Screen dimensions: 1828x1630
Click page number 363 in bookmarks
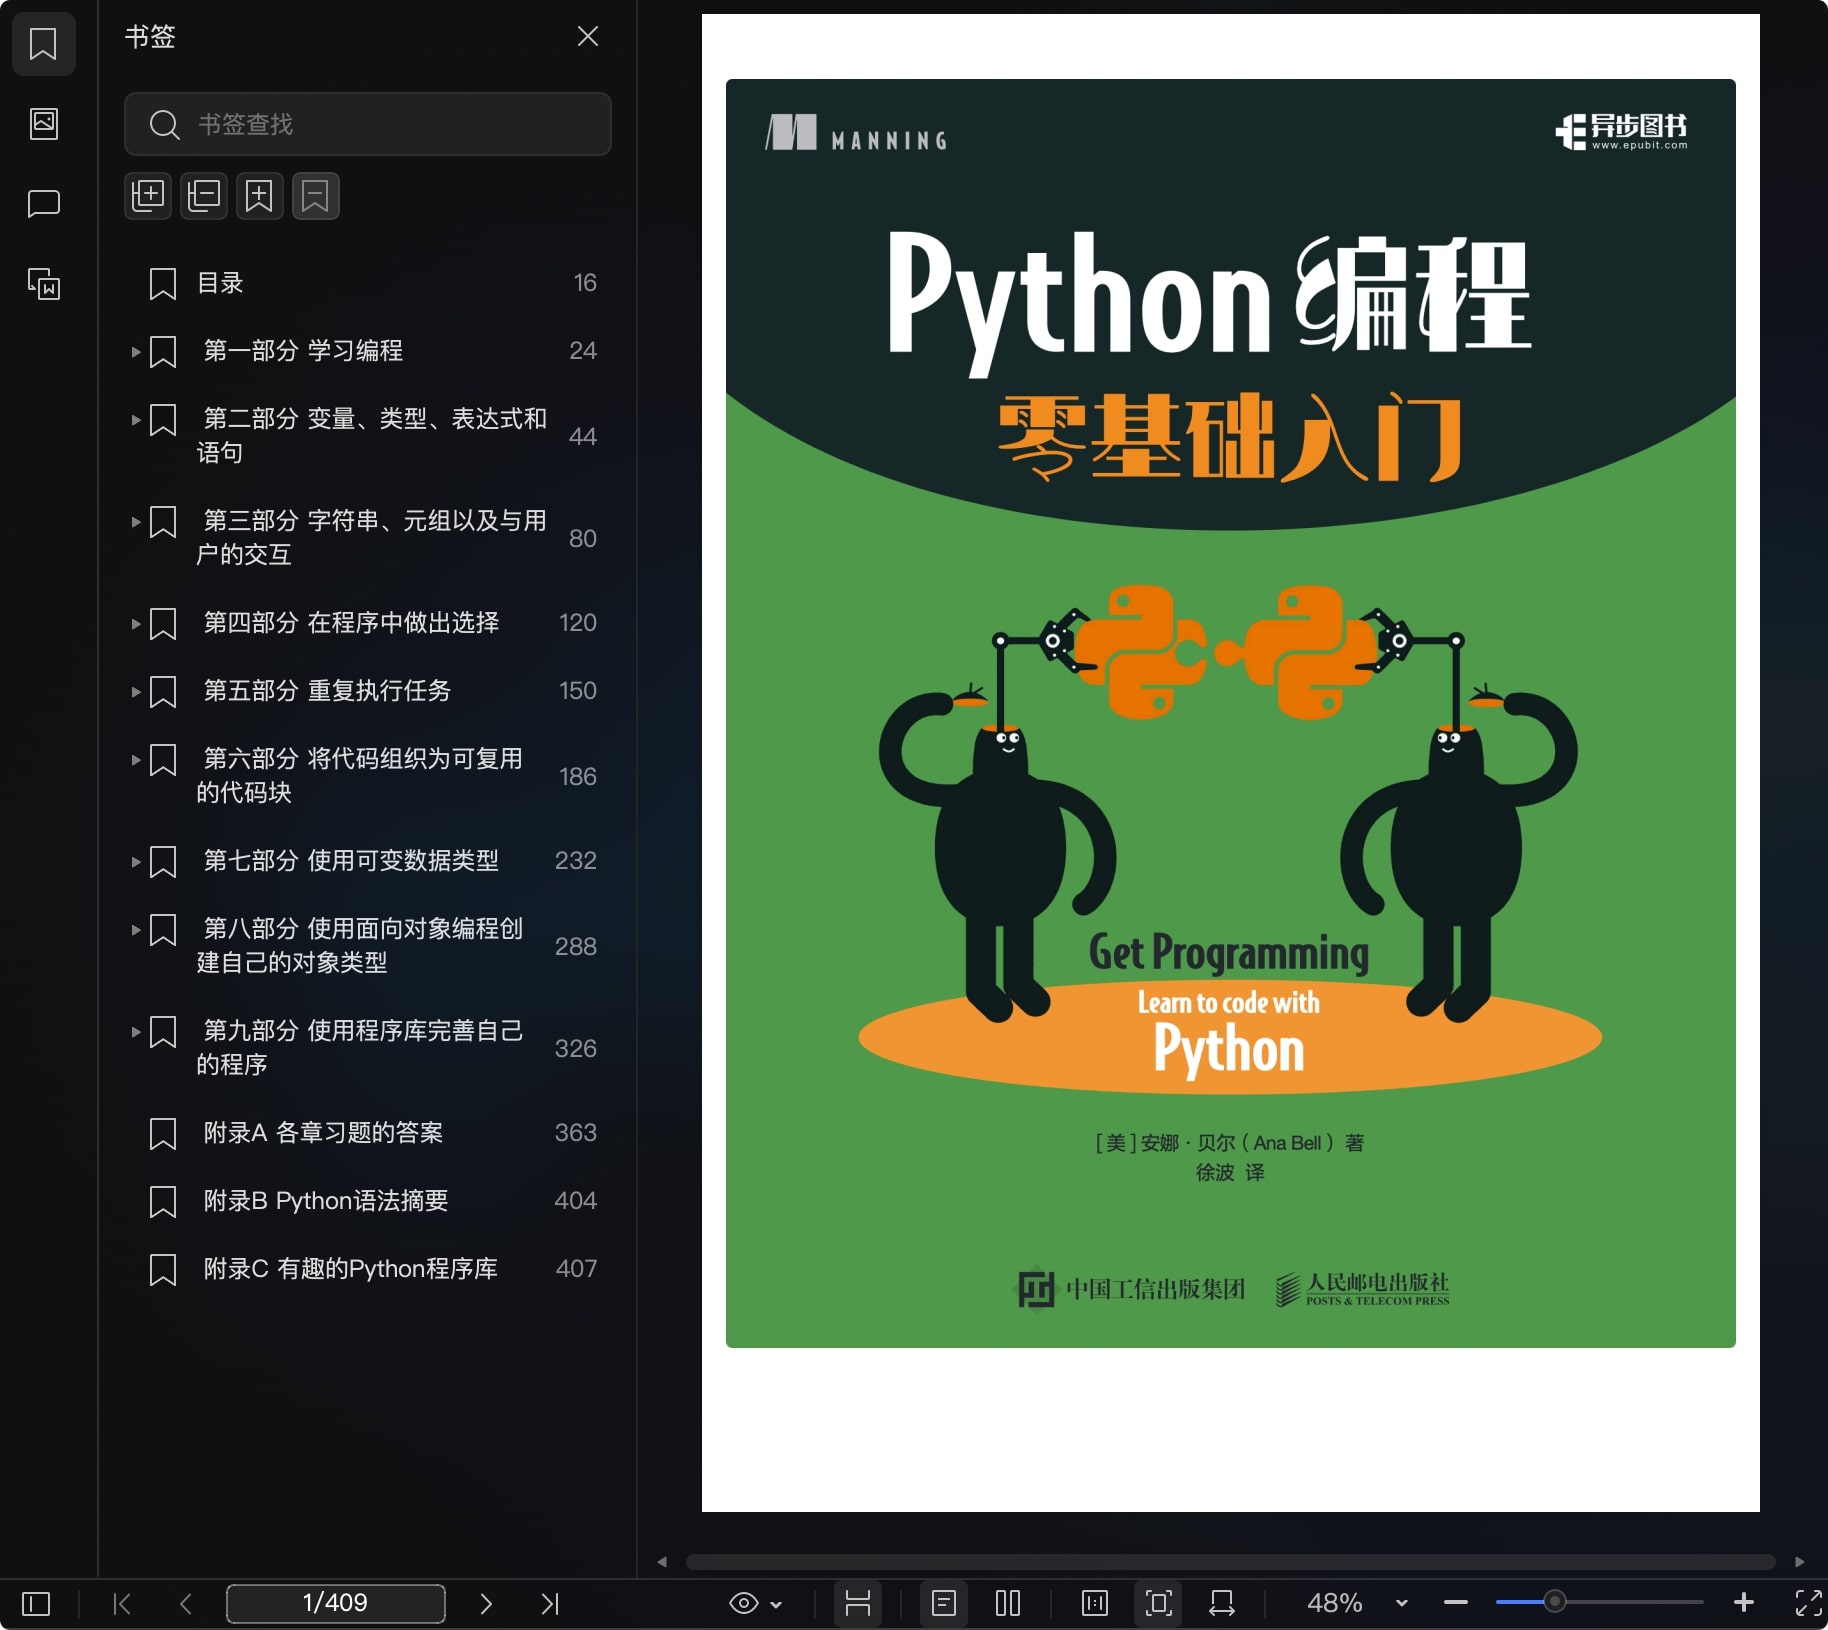coord(575,1133)
